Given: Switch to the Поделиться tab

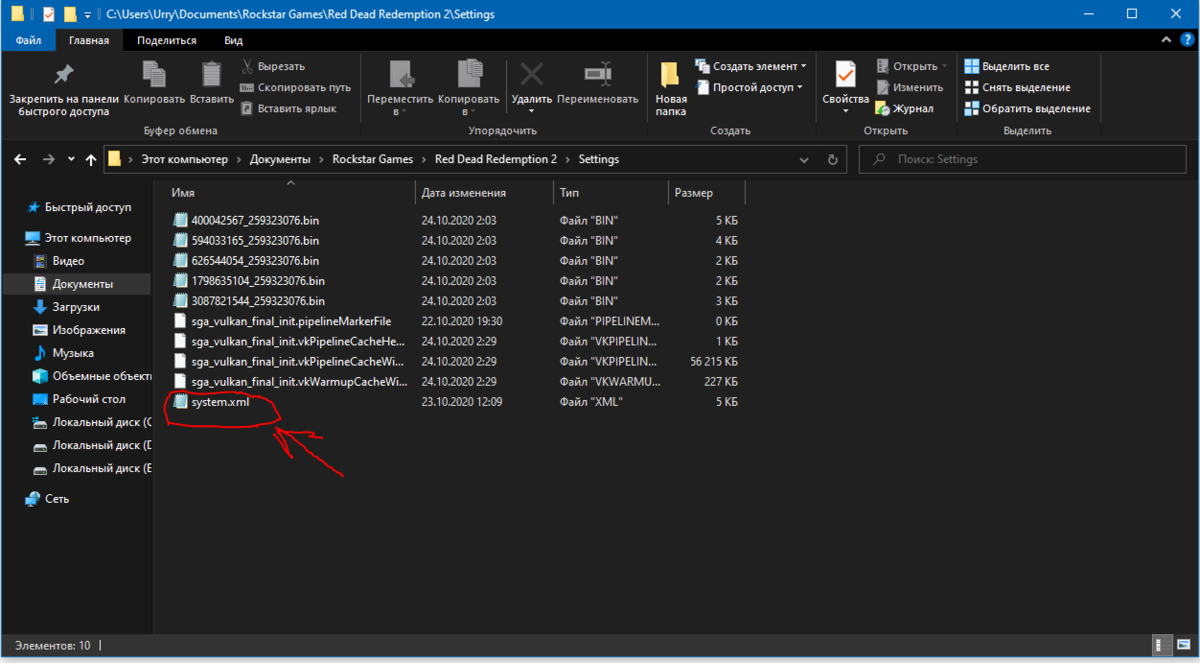Looking at the screenshot, I should click(x=167, y=40).
